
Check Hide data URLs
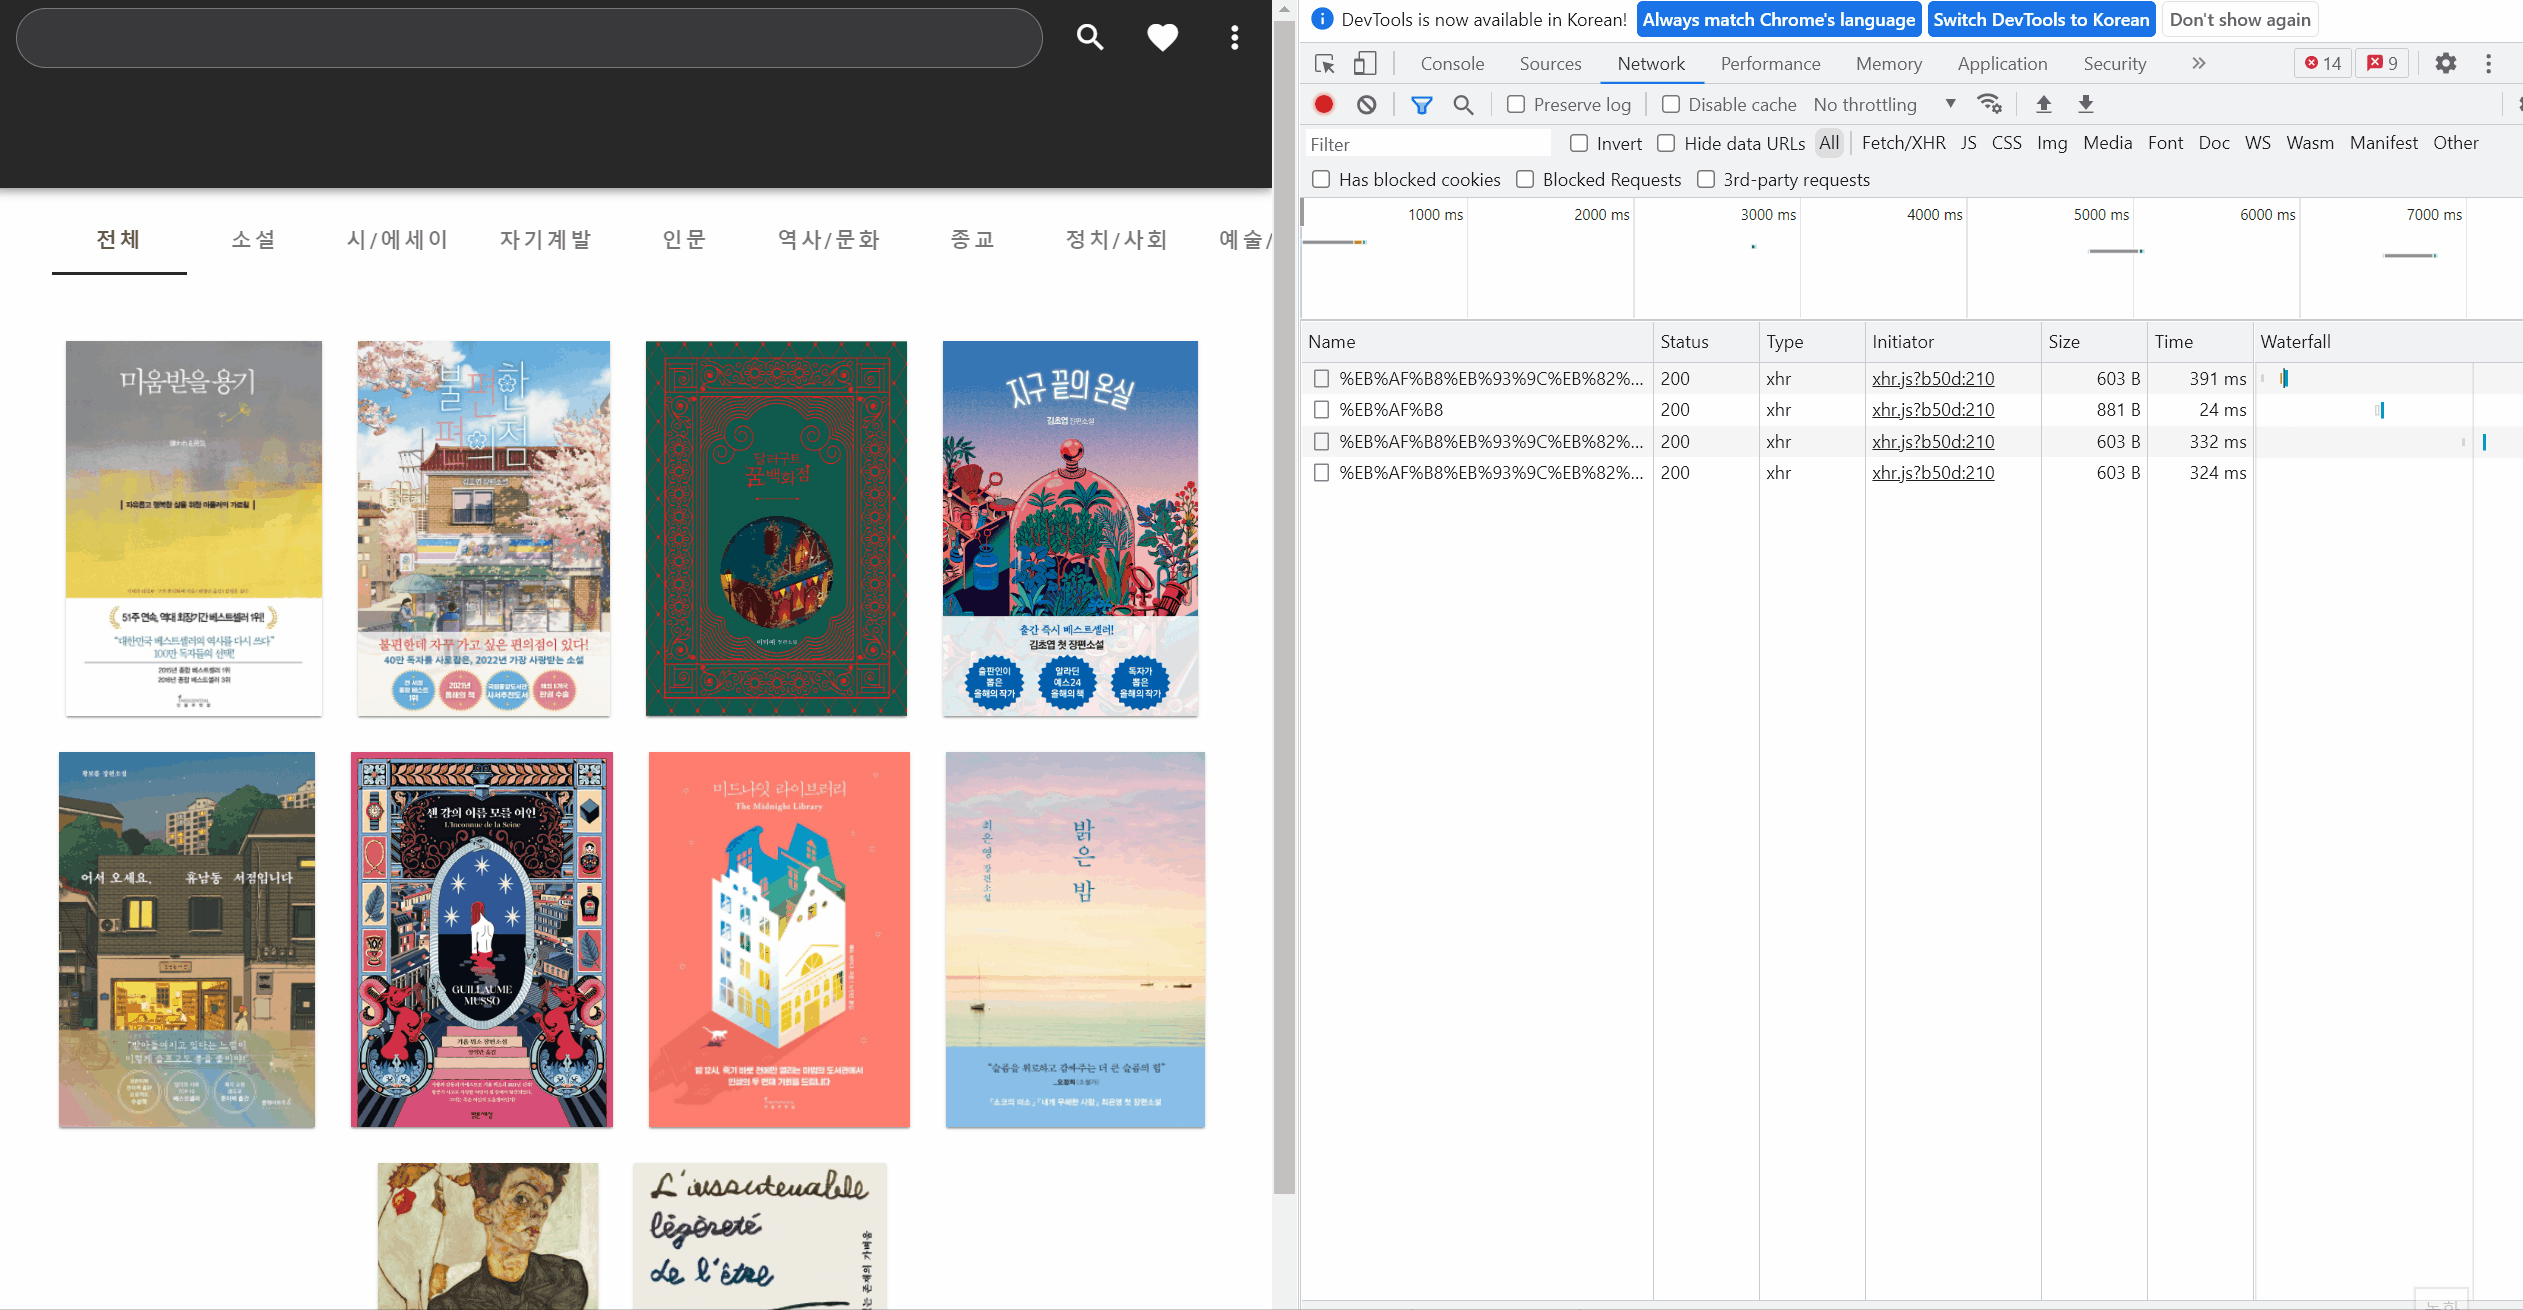(1666, 143)
